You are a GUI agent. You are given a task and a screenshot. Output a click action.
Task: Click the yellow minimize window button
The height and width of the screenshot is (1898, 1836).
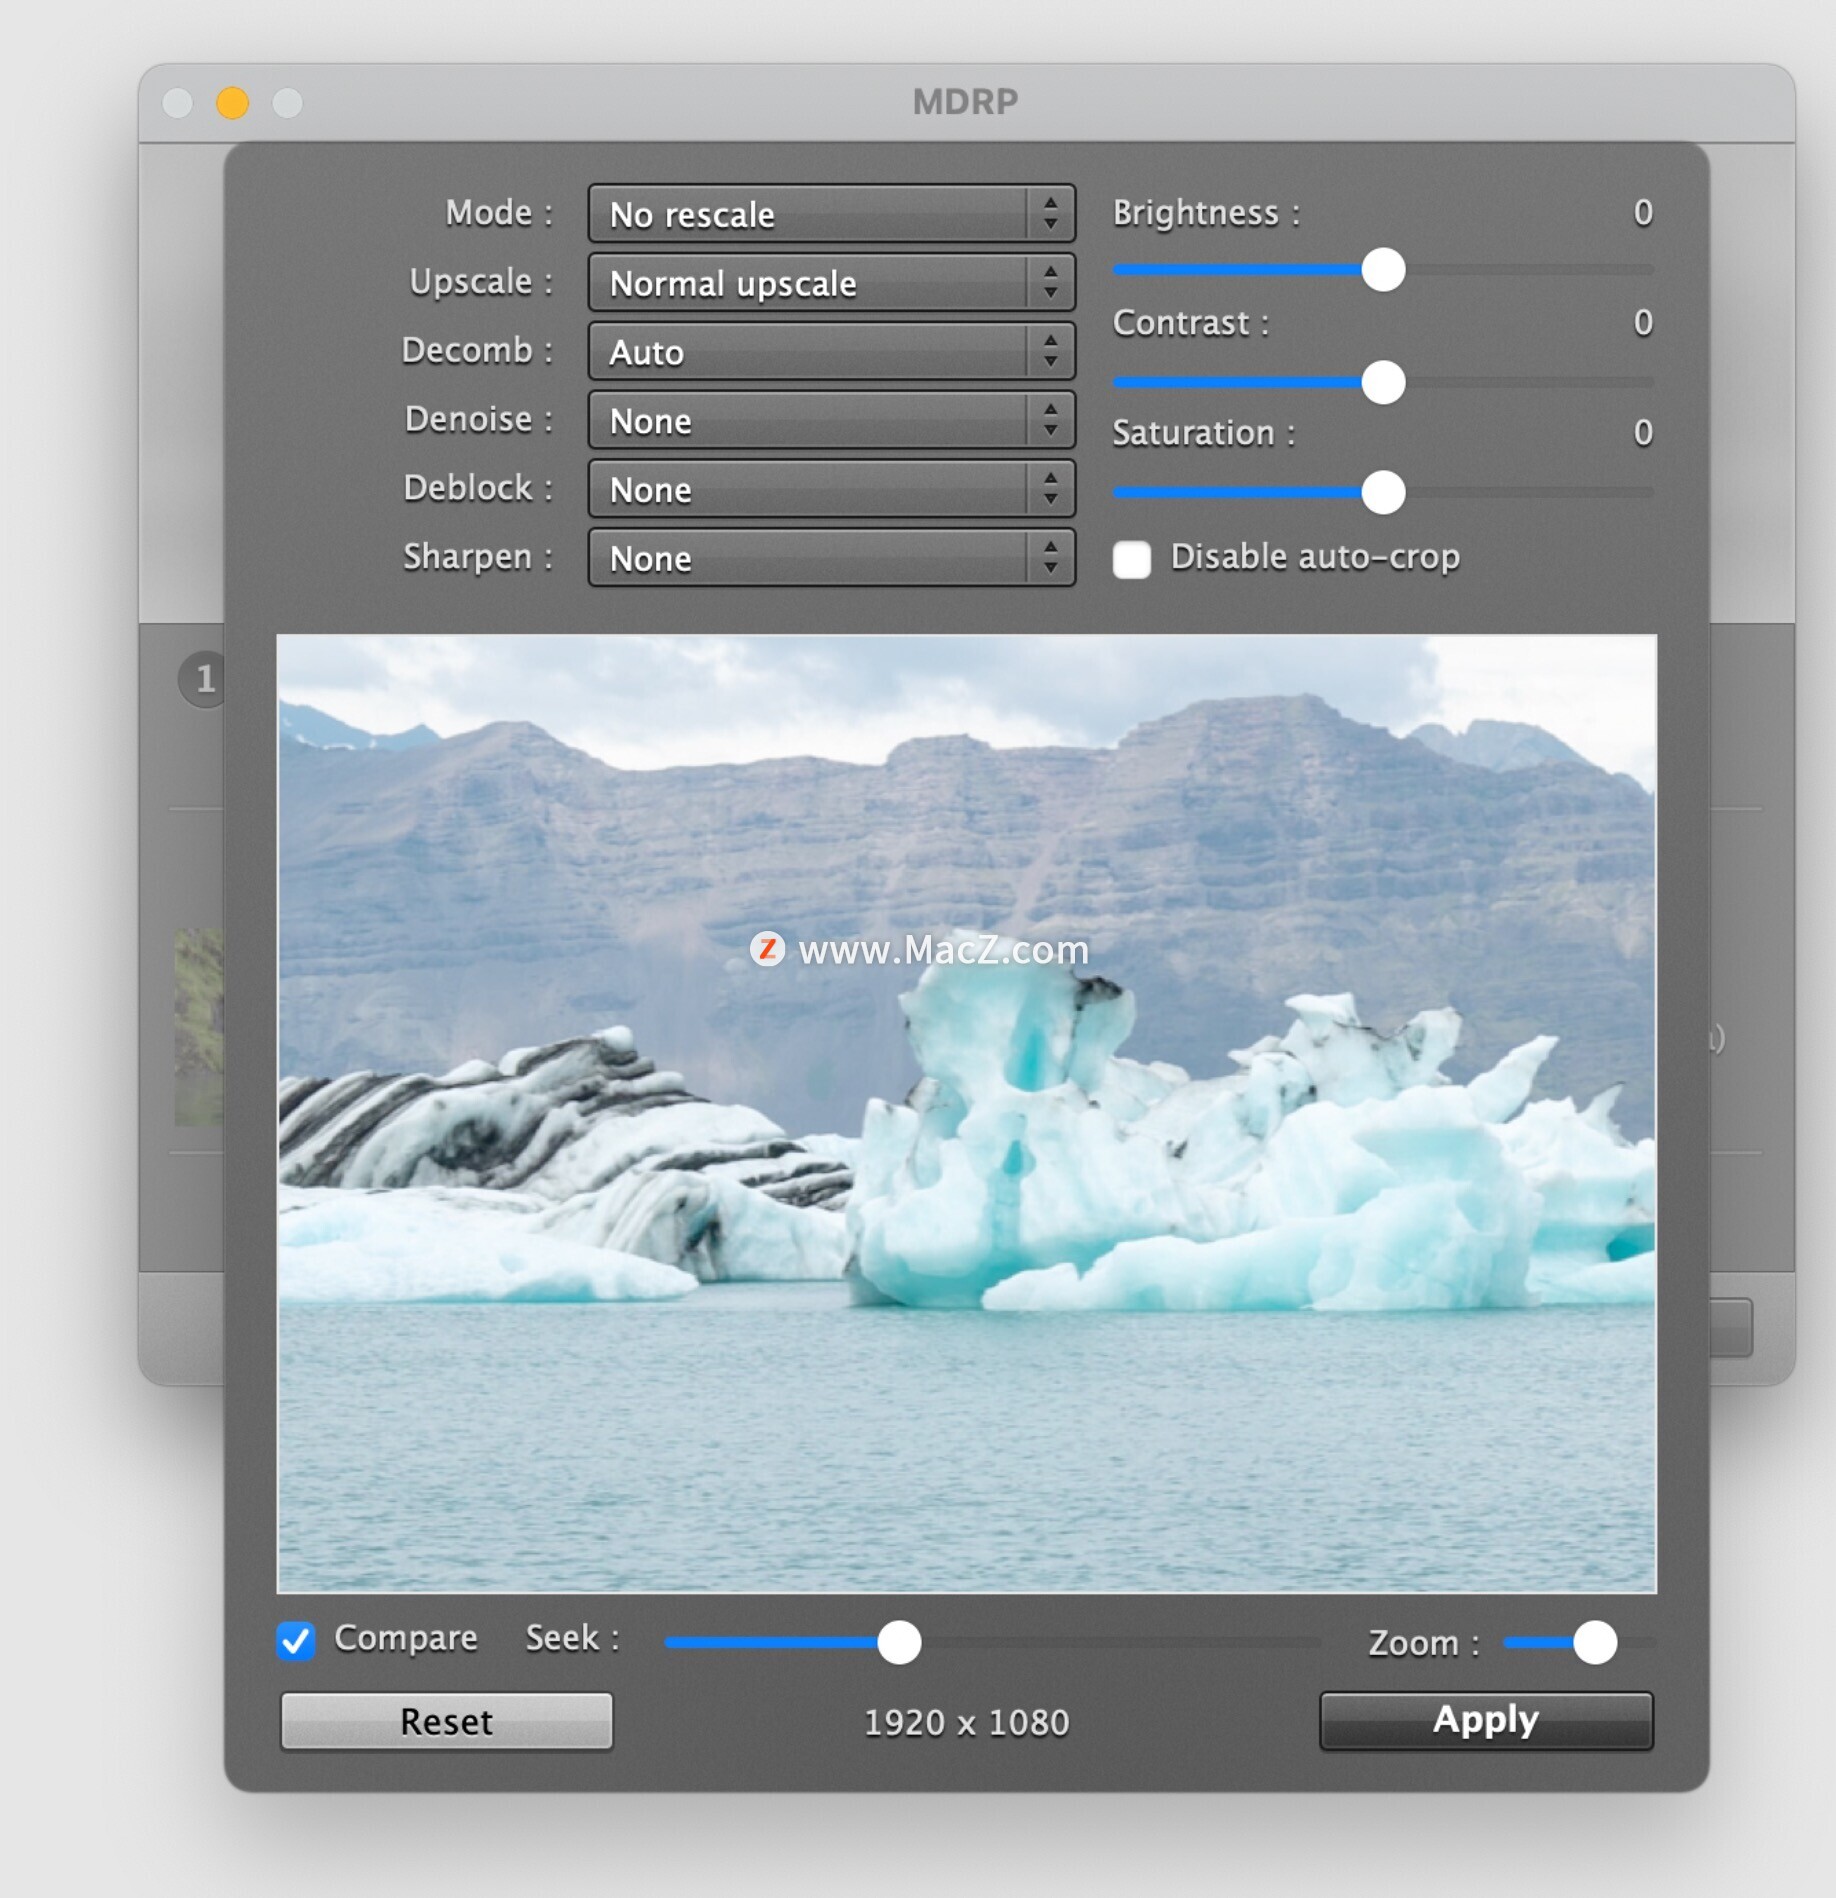click(x=233, y=103)
